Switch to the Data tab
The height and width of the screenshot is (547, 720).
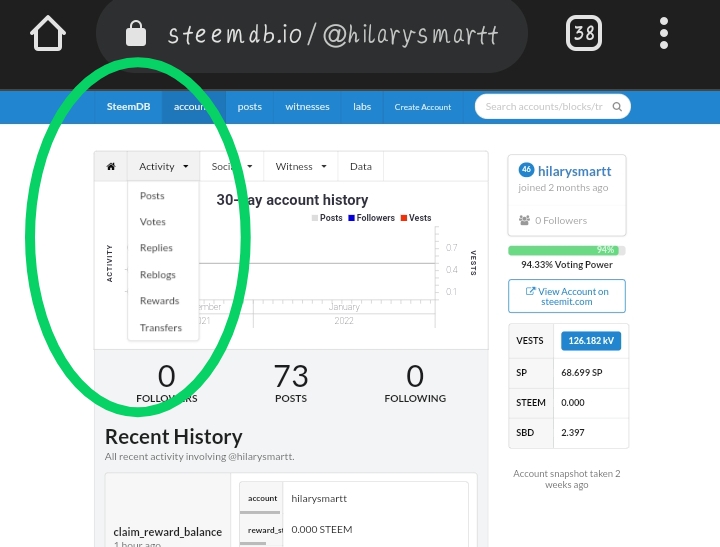[x=361, y=166]
